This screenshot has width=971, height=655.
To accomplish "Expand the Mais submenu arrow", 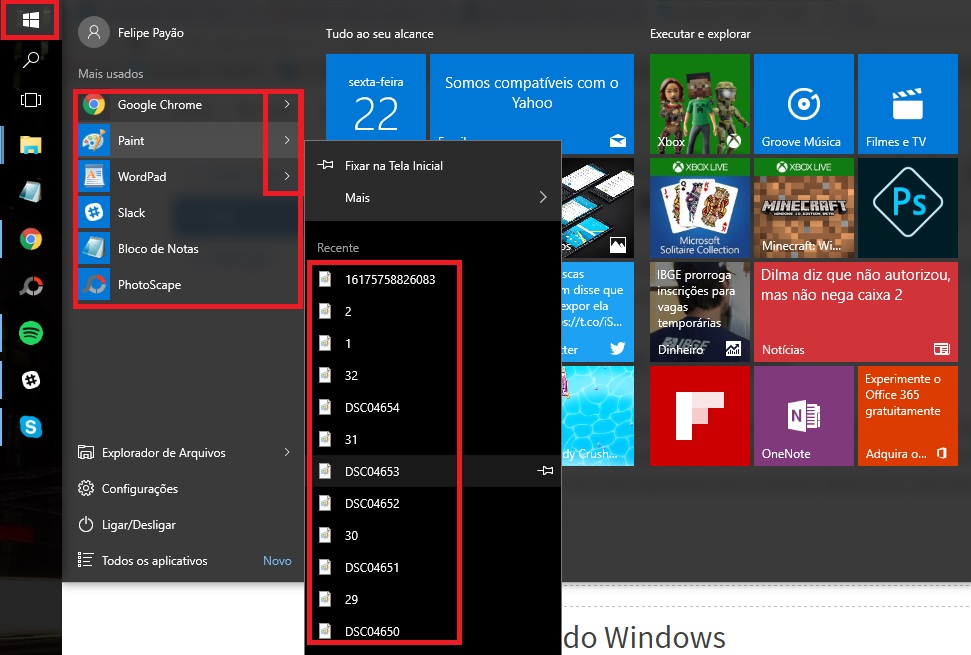I will click(x=543, y=197).
